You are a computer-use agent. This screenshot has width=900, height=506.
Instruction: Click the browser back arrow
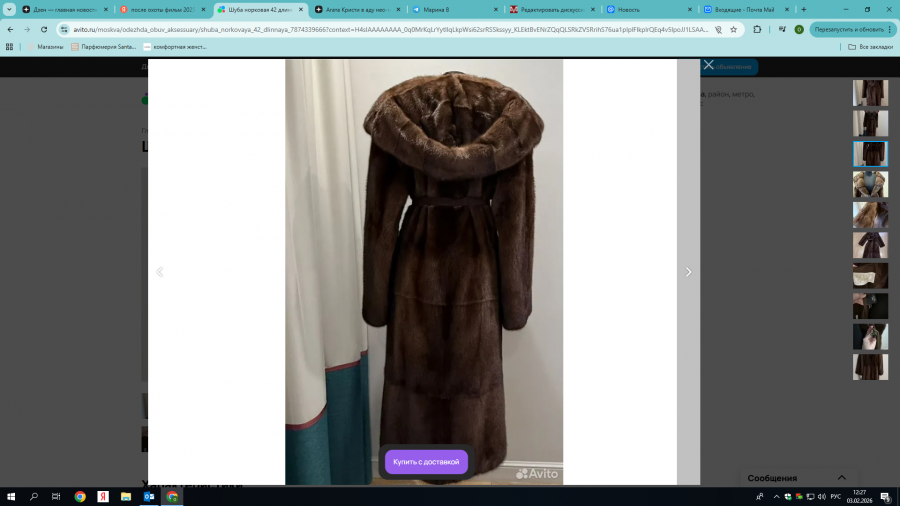[10, 30]
